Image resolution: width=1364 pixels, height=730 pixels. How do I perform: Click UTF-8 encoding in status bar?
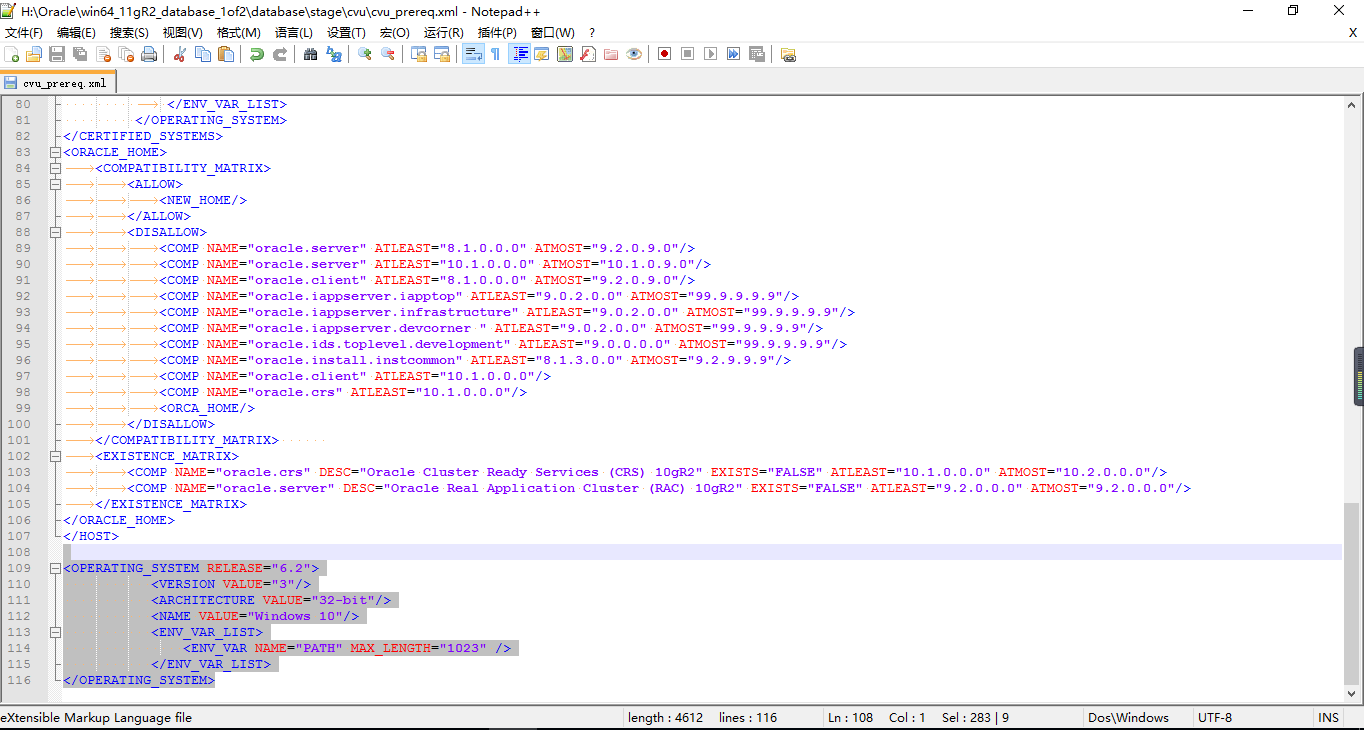tap(1215, 717)
